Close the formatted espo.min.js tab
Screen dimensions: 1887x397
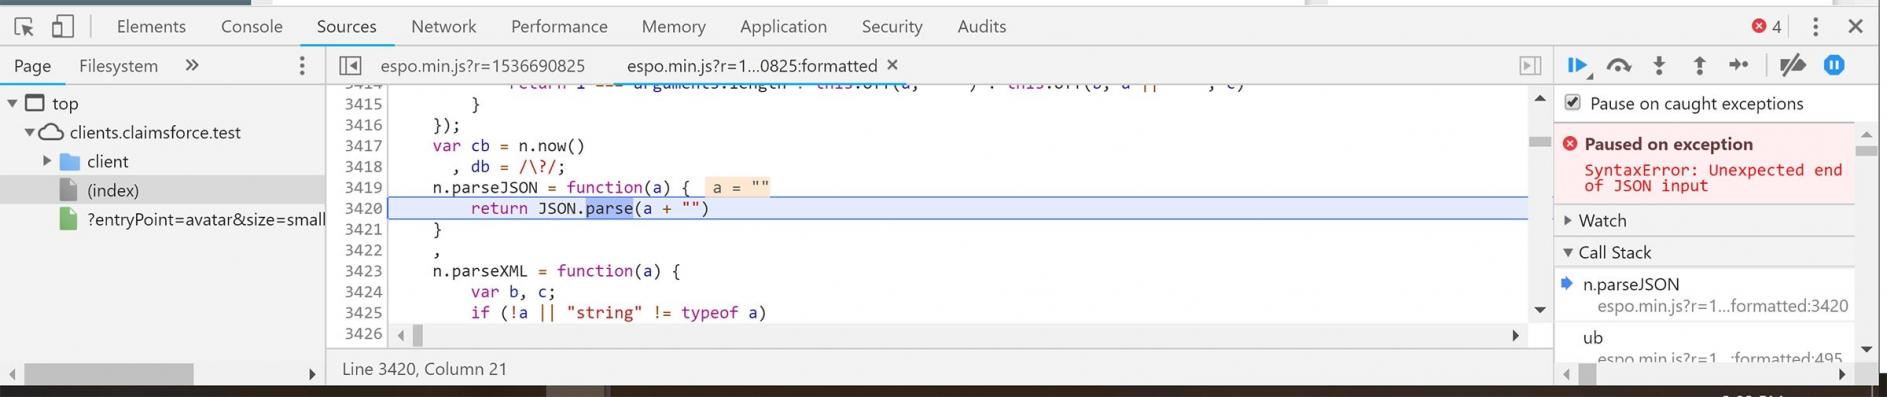(893, 65)
